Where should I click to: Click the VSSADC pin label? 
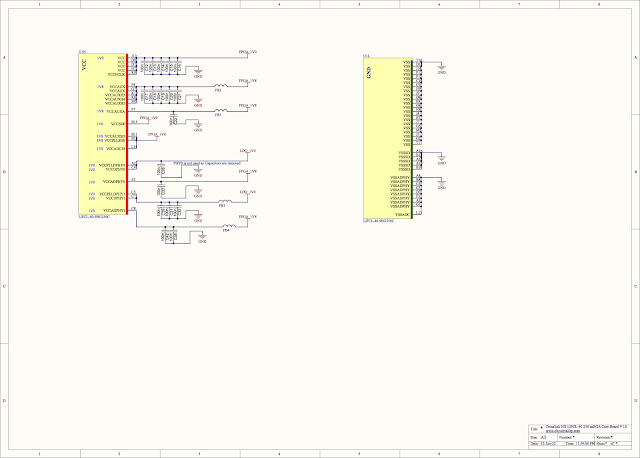click(402, 214)
